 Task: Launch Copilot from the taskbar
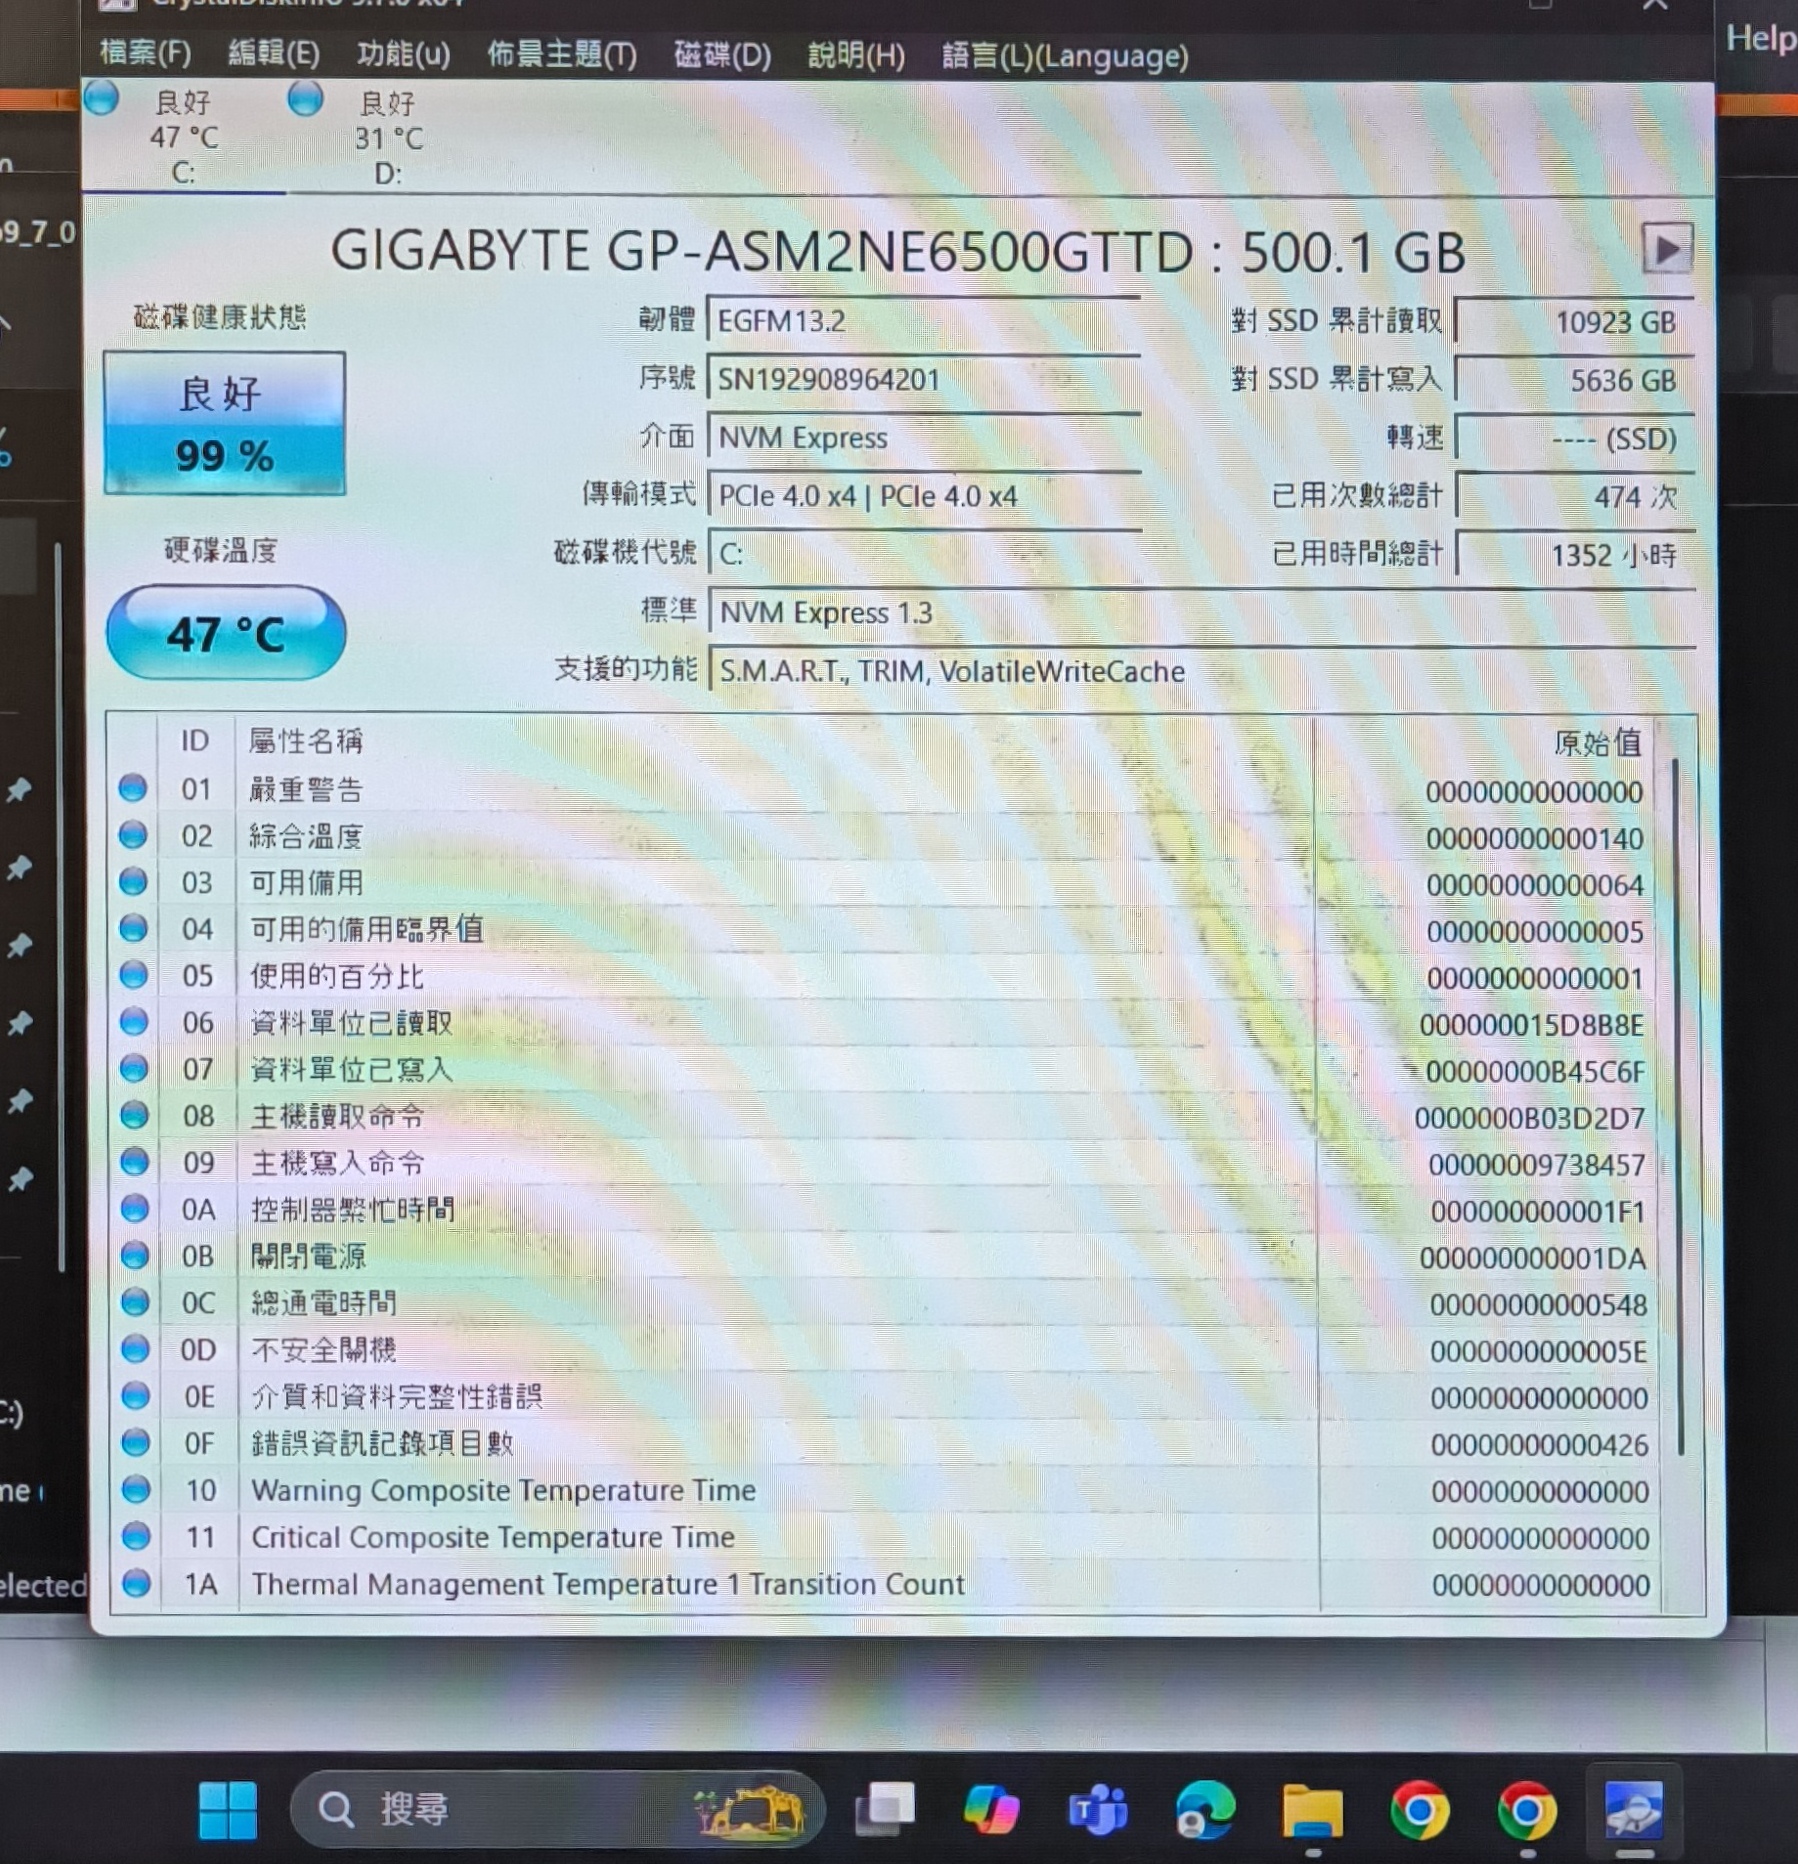coord(991,1810)
